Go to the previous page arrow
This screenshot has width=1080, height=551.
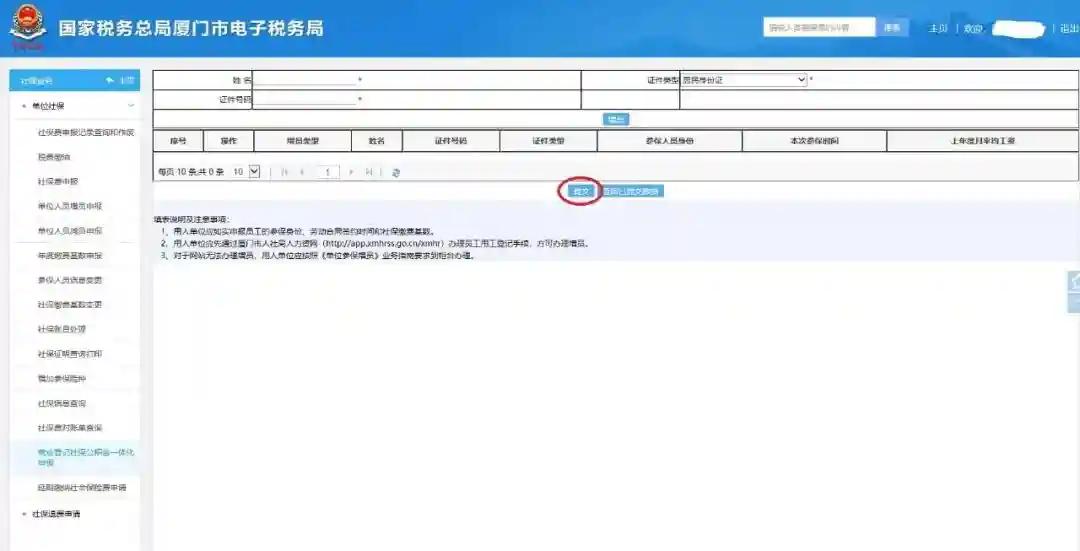point(302,172)
